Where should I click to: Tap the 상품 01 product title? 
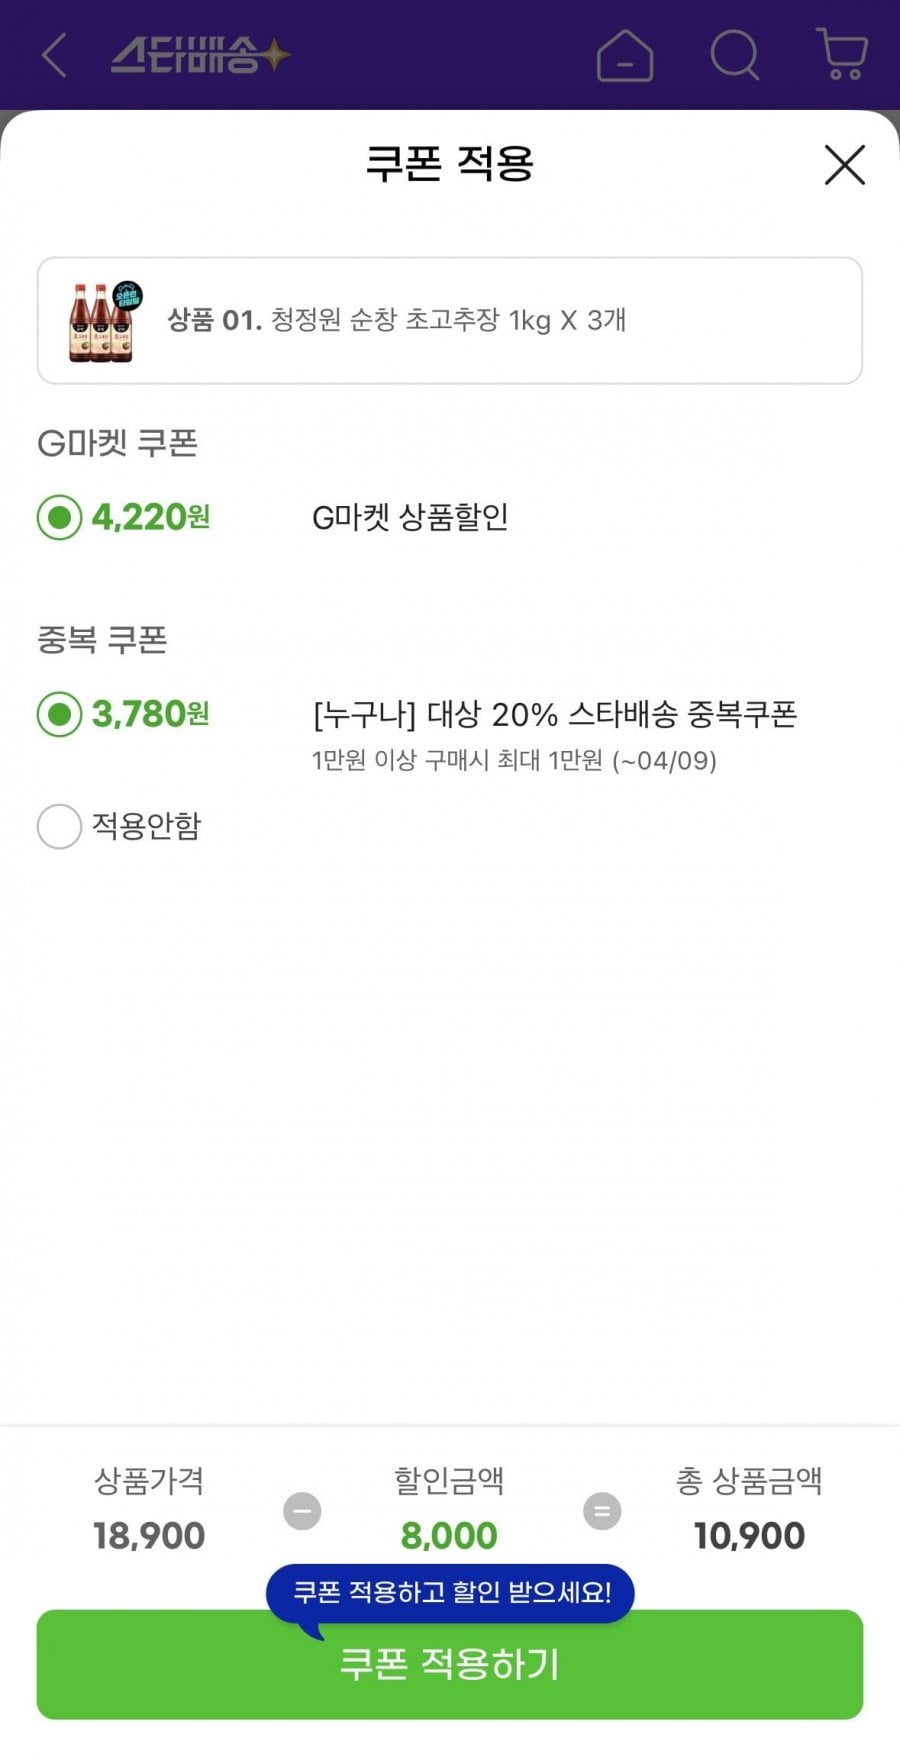coord(396,321)
